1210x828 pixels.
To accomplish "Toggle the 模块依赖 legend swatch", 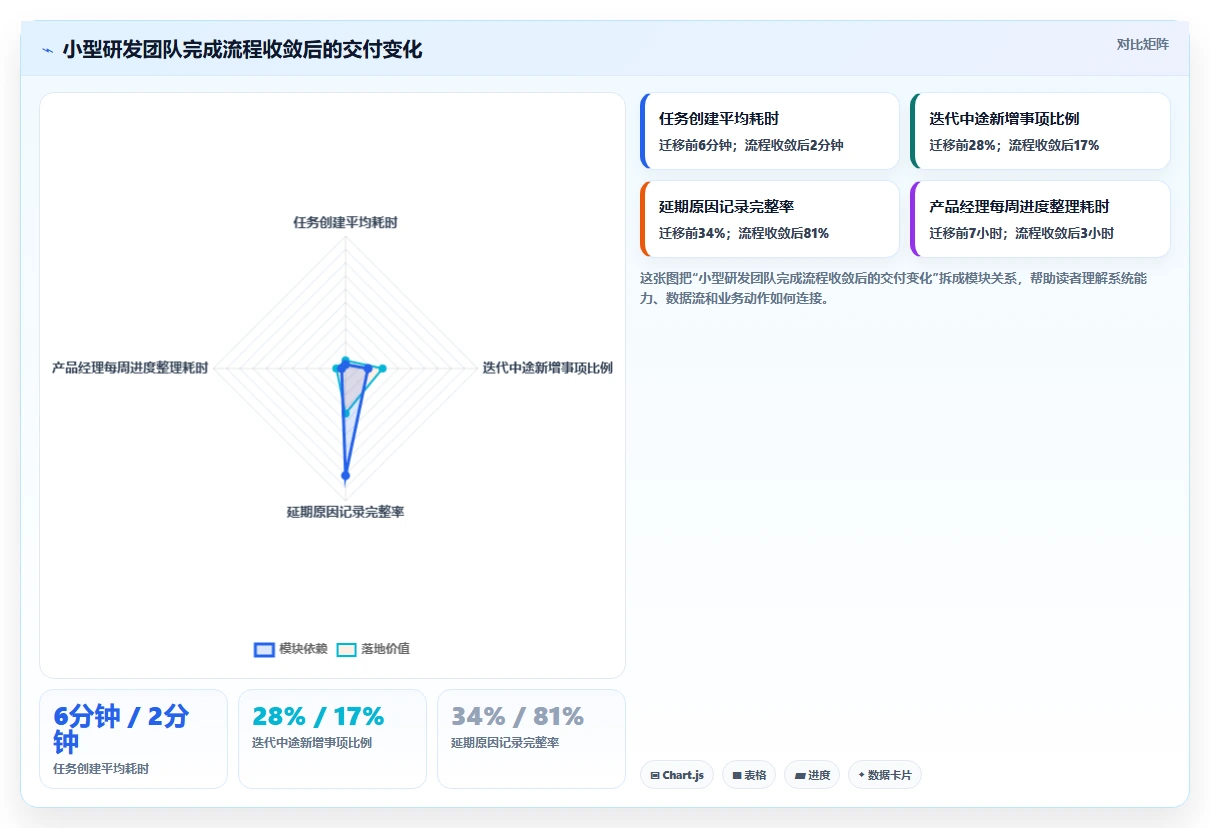I will [x=264, y=649].
